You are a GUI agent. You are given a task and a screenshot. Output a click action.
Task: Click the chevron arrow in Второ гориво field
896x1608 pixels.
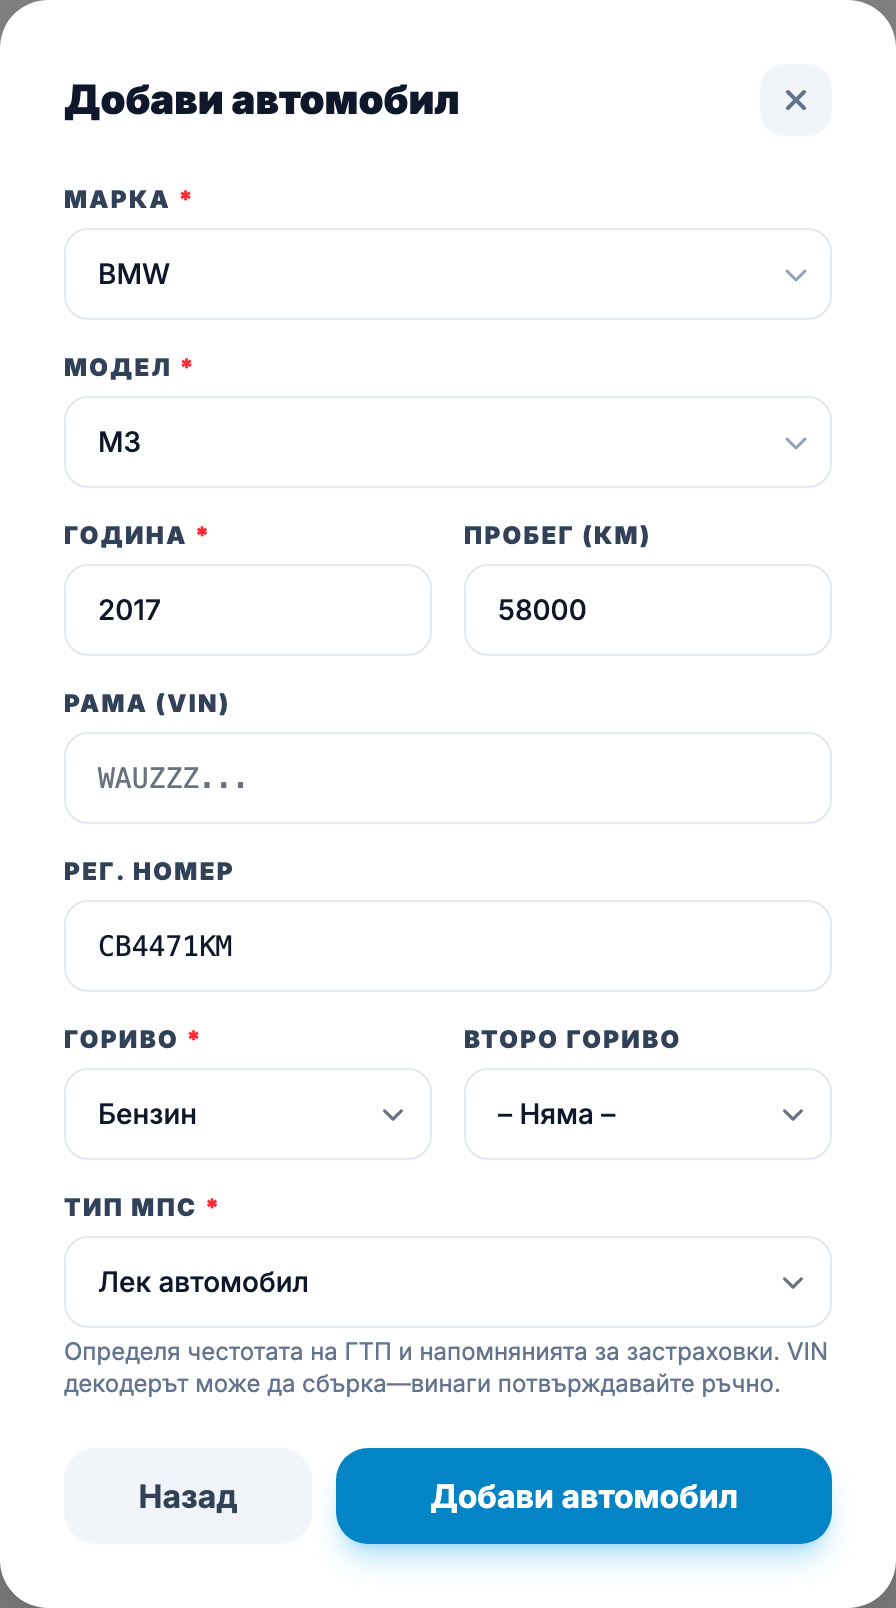pos(793,1115)
